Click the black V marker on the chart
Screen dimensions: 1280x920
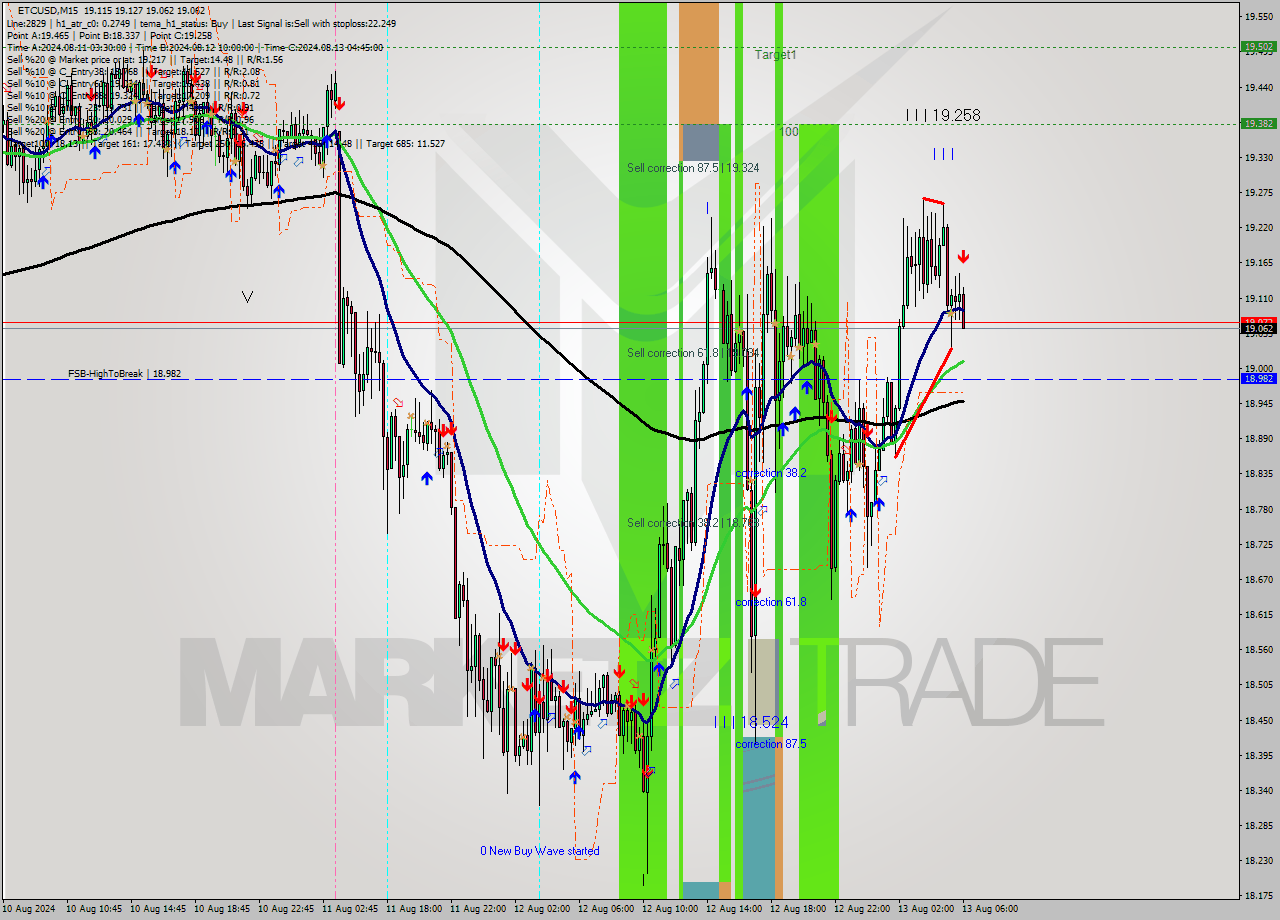[x=248, y=297]
